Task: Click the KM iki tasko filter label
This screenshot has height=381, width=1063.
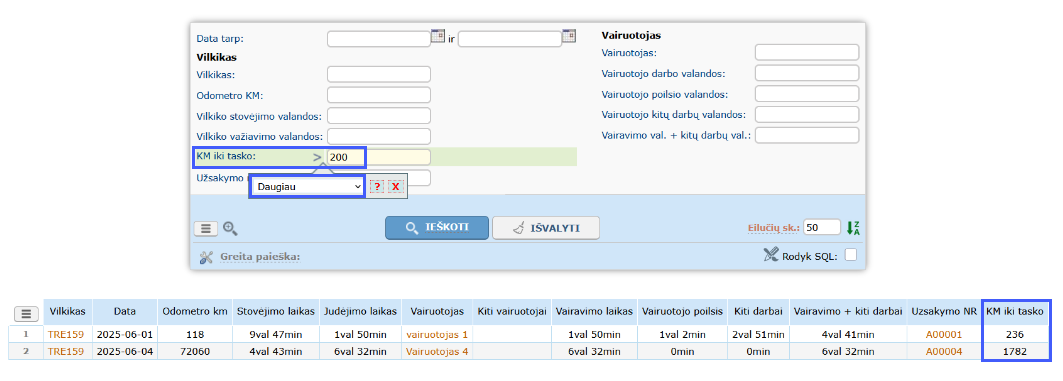Action: [x=226, y=157]
